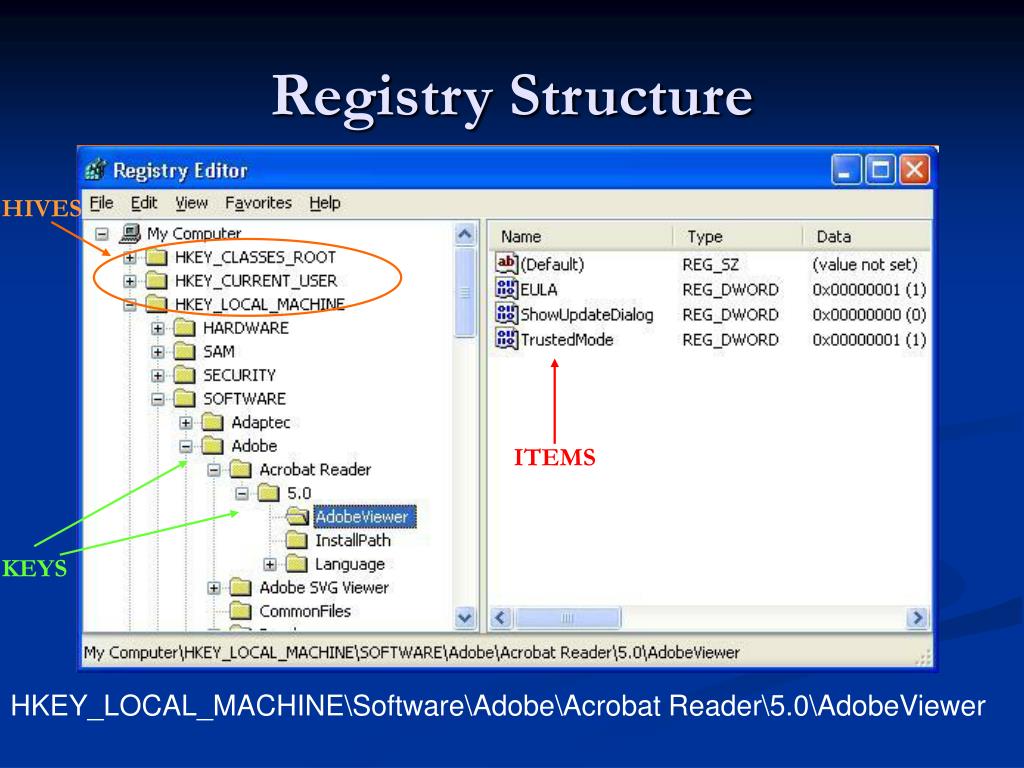
Task: Minimize the Registry Editor window
Action: click(845, 170)
